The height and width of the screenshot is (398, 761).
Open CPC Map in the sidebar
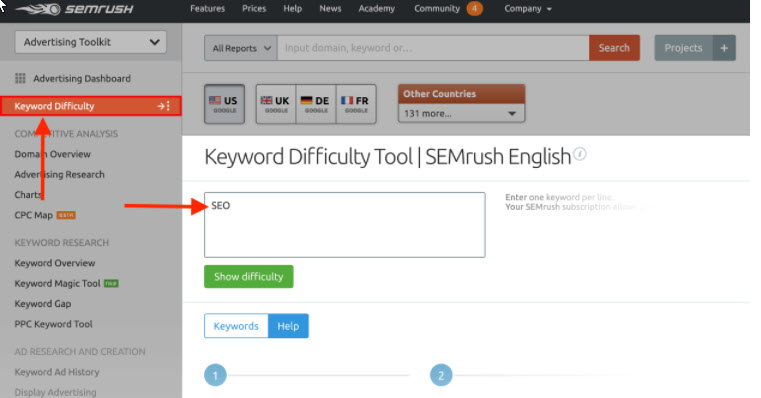[33, 215]
